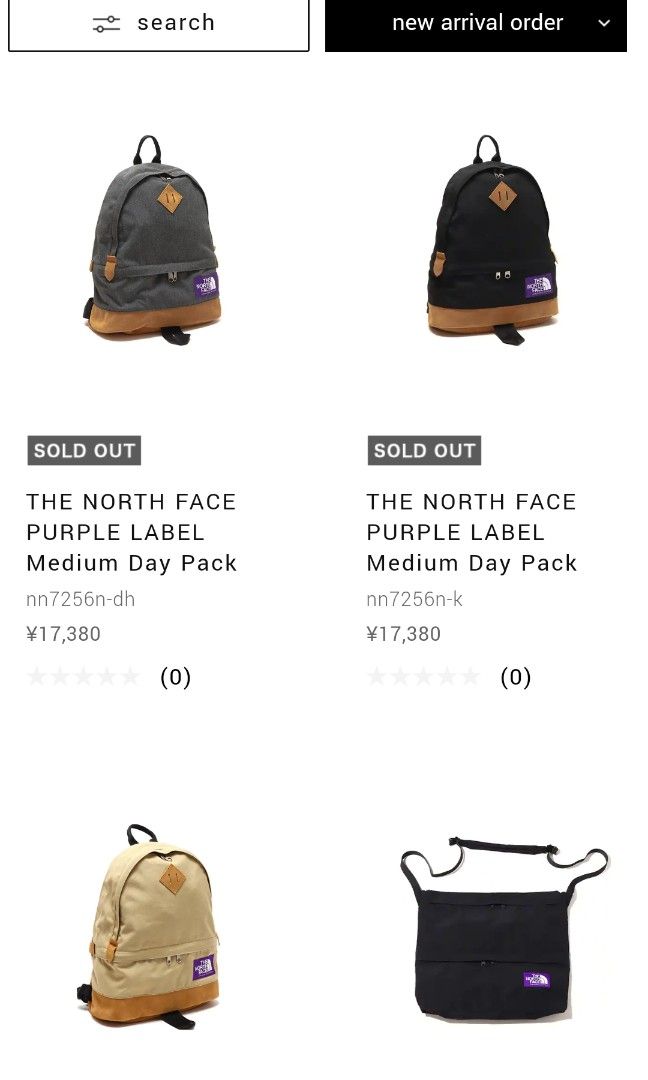View the beige Day Pack photo

point(150,925)
